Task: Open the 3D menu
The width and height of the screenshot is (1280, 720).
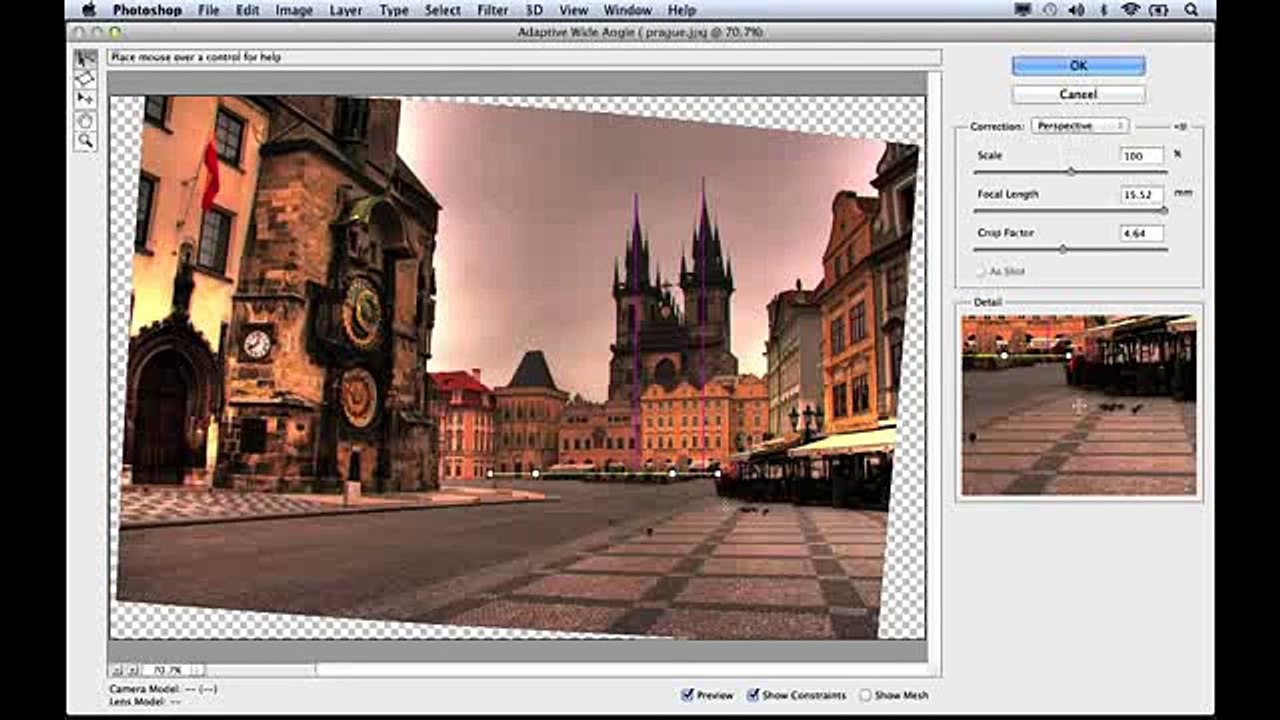Action: (534, 10)
